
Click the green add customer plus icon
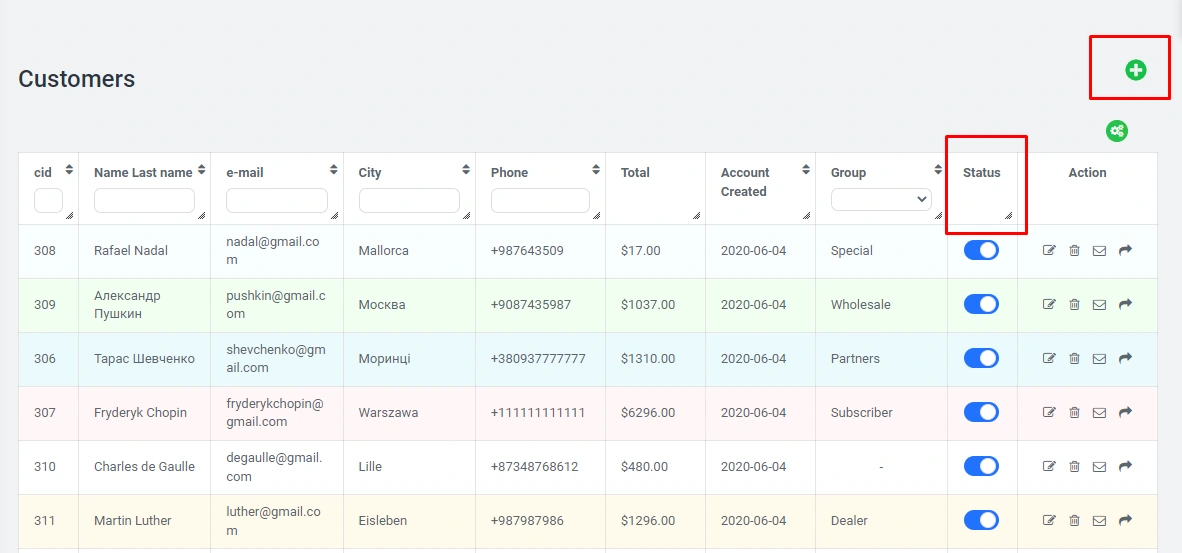[x=1135, y=70]
